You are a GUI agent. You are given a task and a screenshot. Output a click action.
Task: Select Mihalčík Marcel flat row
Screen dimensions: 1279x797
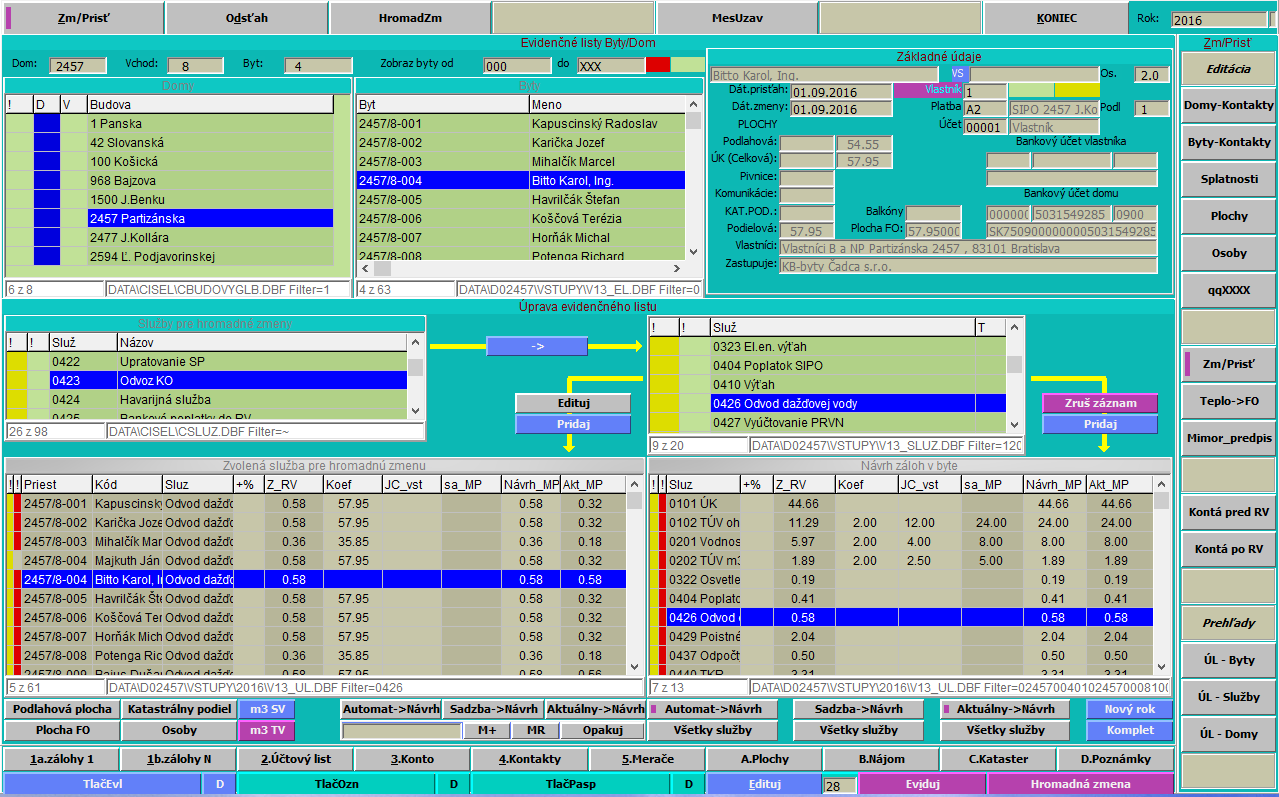click(521, 162)
